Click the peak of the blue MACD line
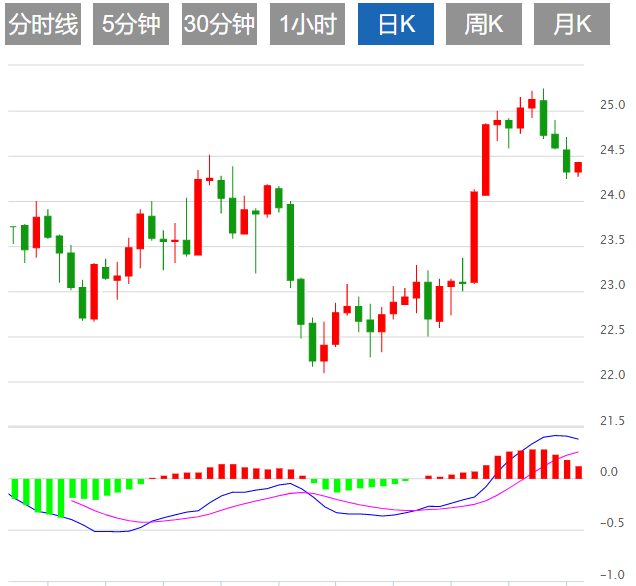 tap(556, 435)
